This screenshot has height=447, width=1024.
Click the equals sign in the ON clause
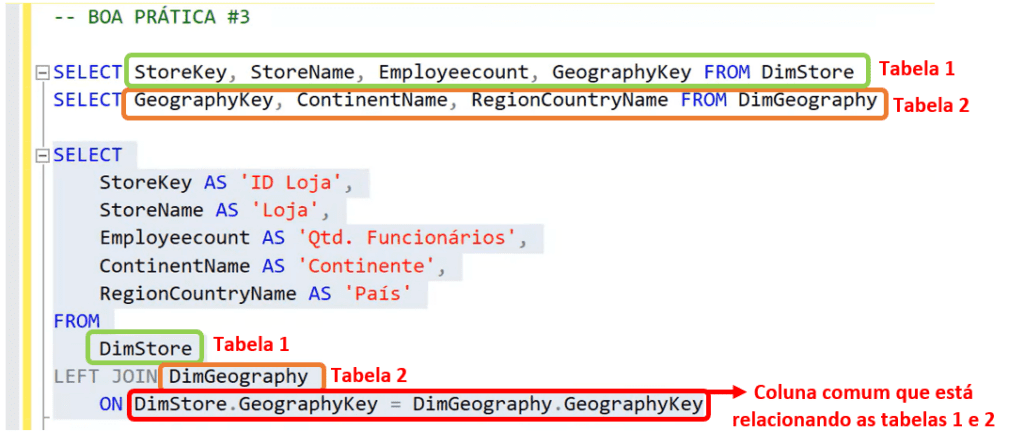(395, 405)
